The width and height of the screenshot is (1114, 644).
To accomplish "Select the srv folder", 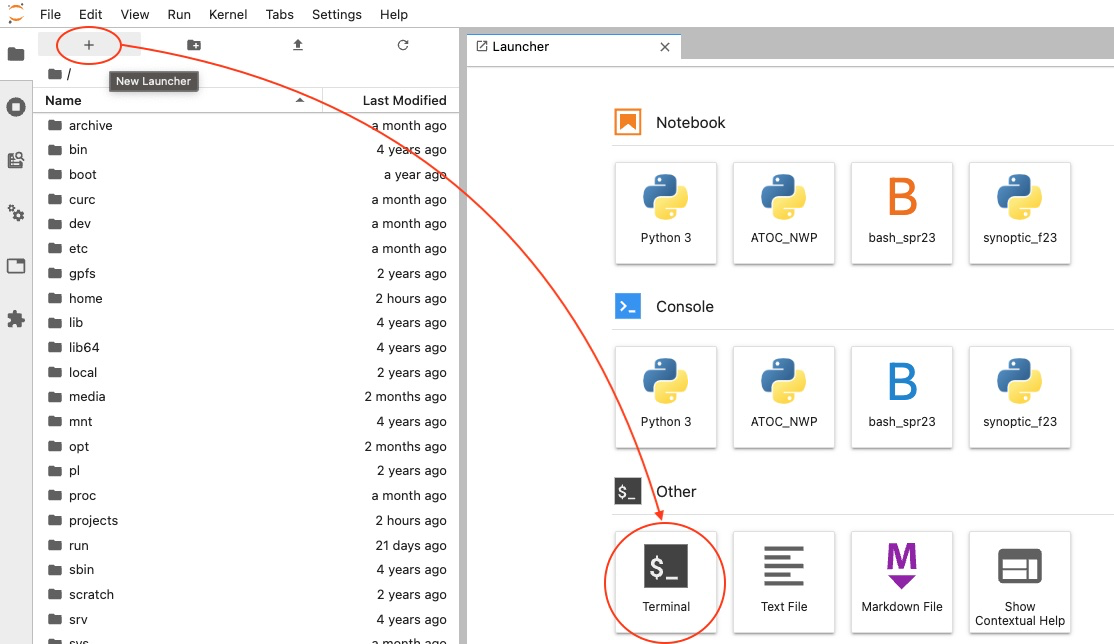I will (x=247, y=619).
